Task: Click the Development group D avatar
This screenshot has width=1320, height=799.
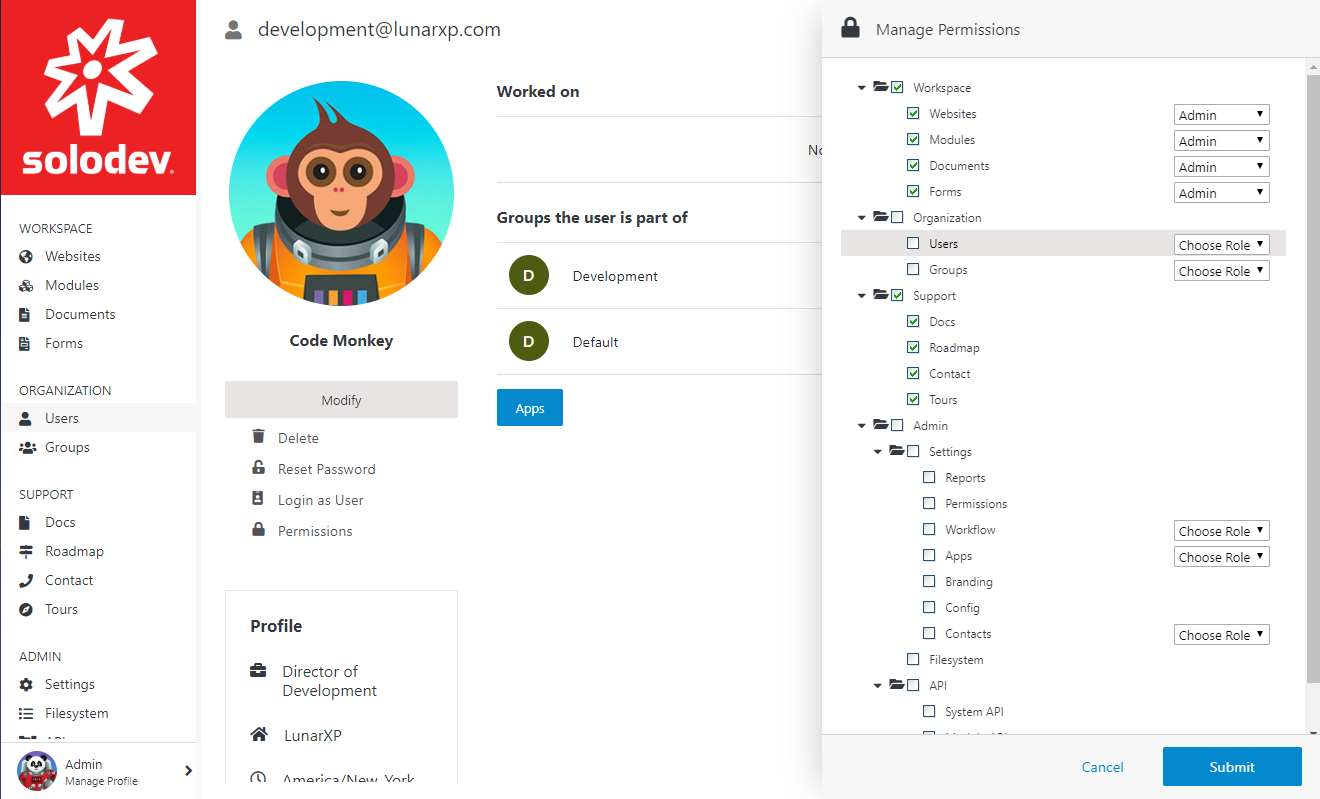Action: point(529,276)
